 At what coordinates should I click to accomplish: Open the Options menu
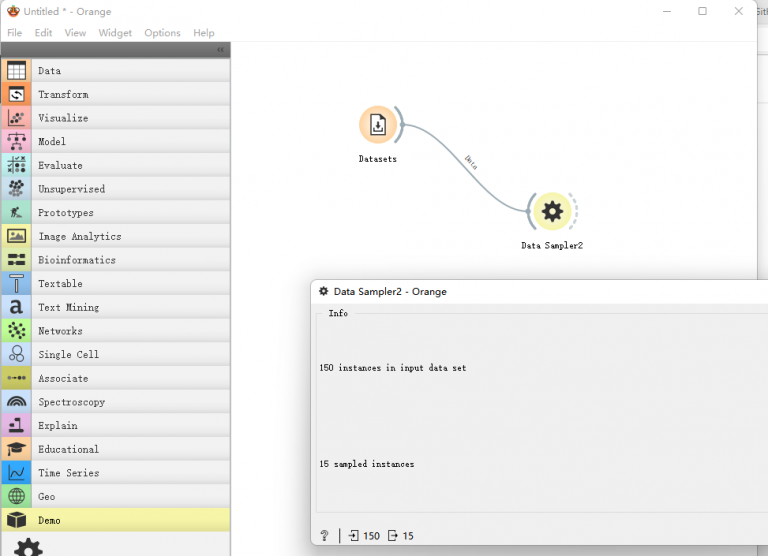[x=162, y=33]
